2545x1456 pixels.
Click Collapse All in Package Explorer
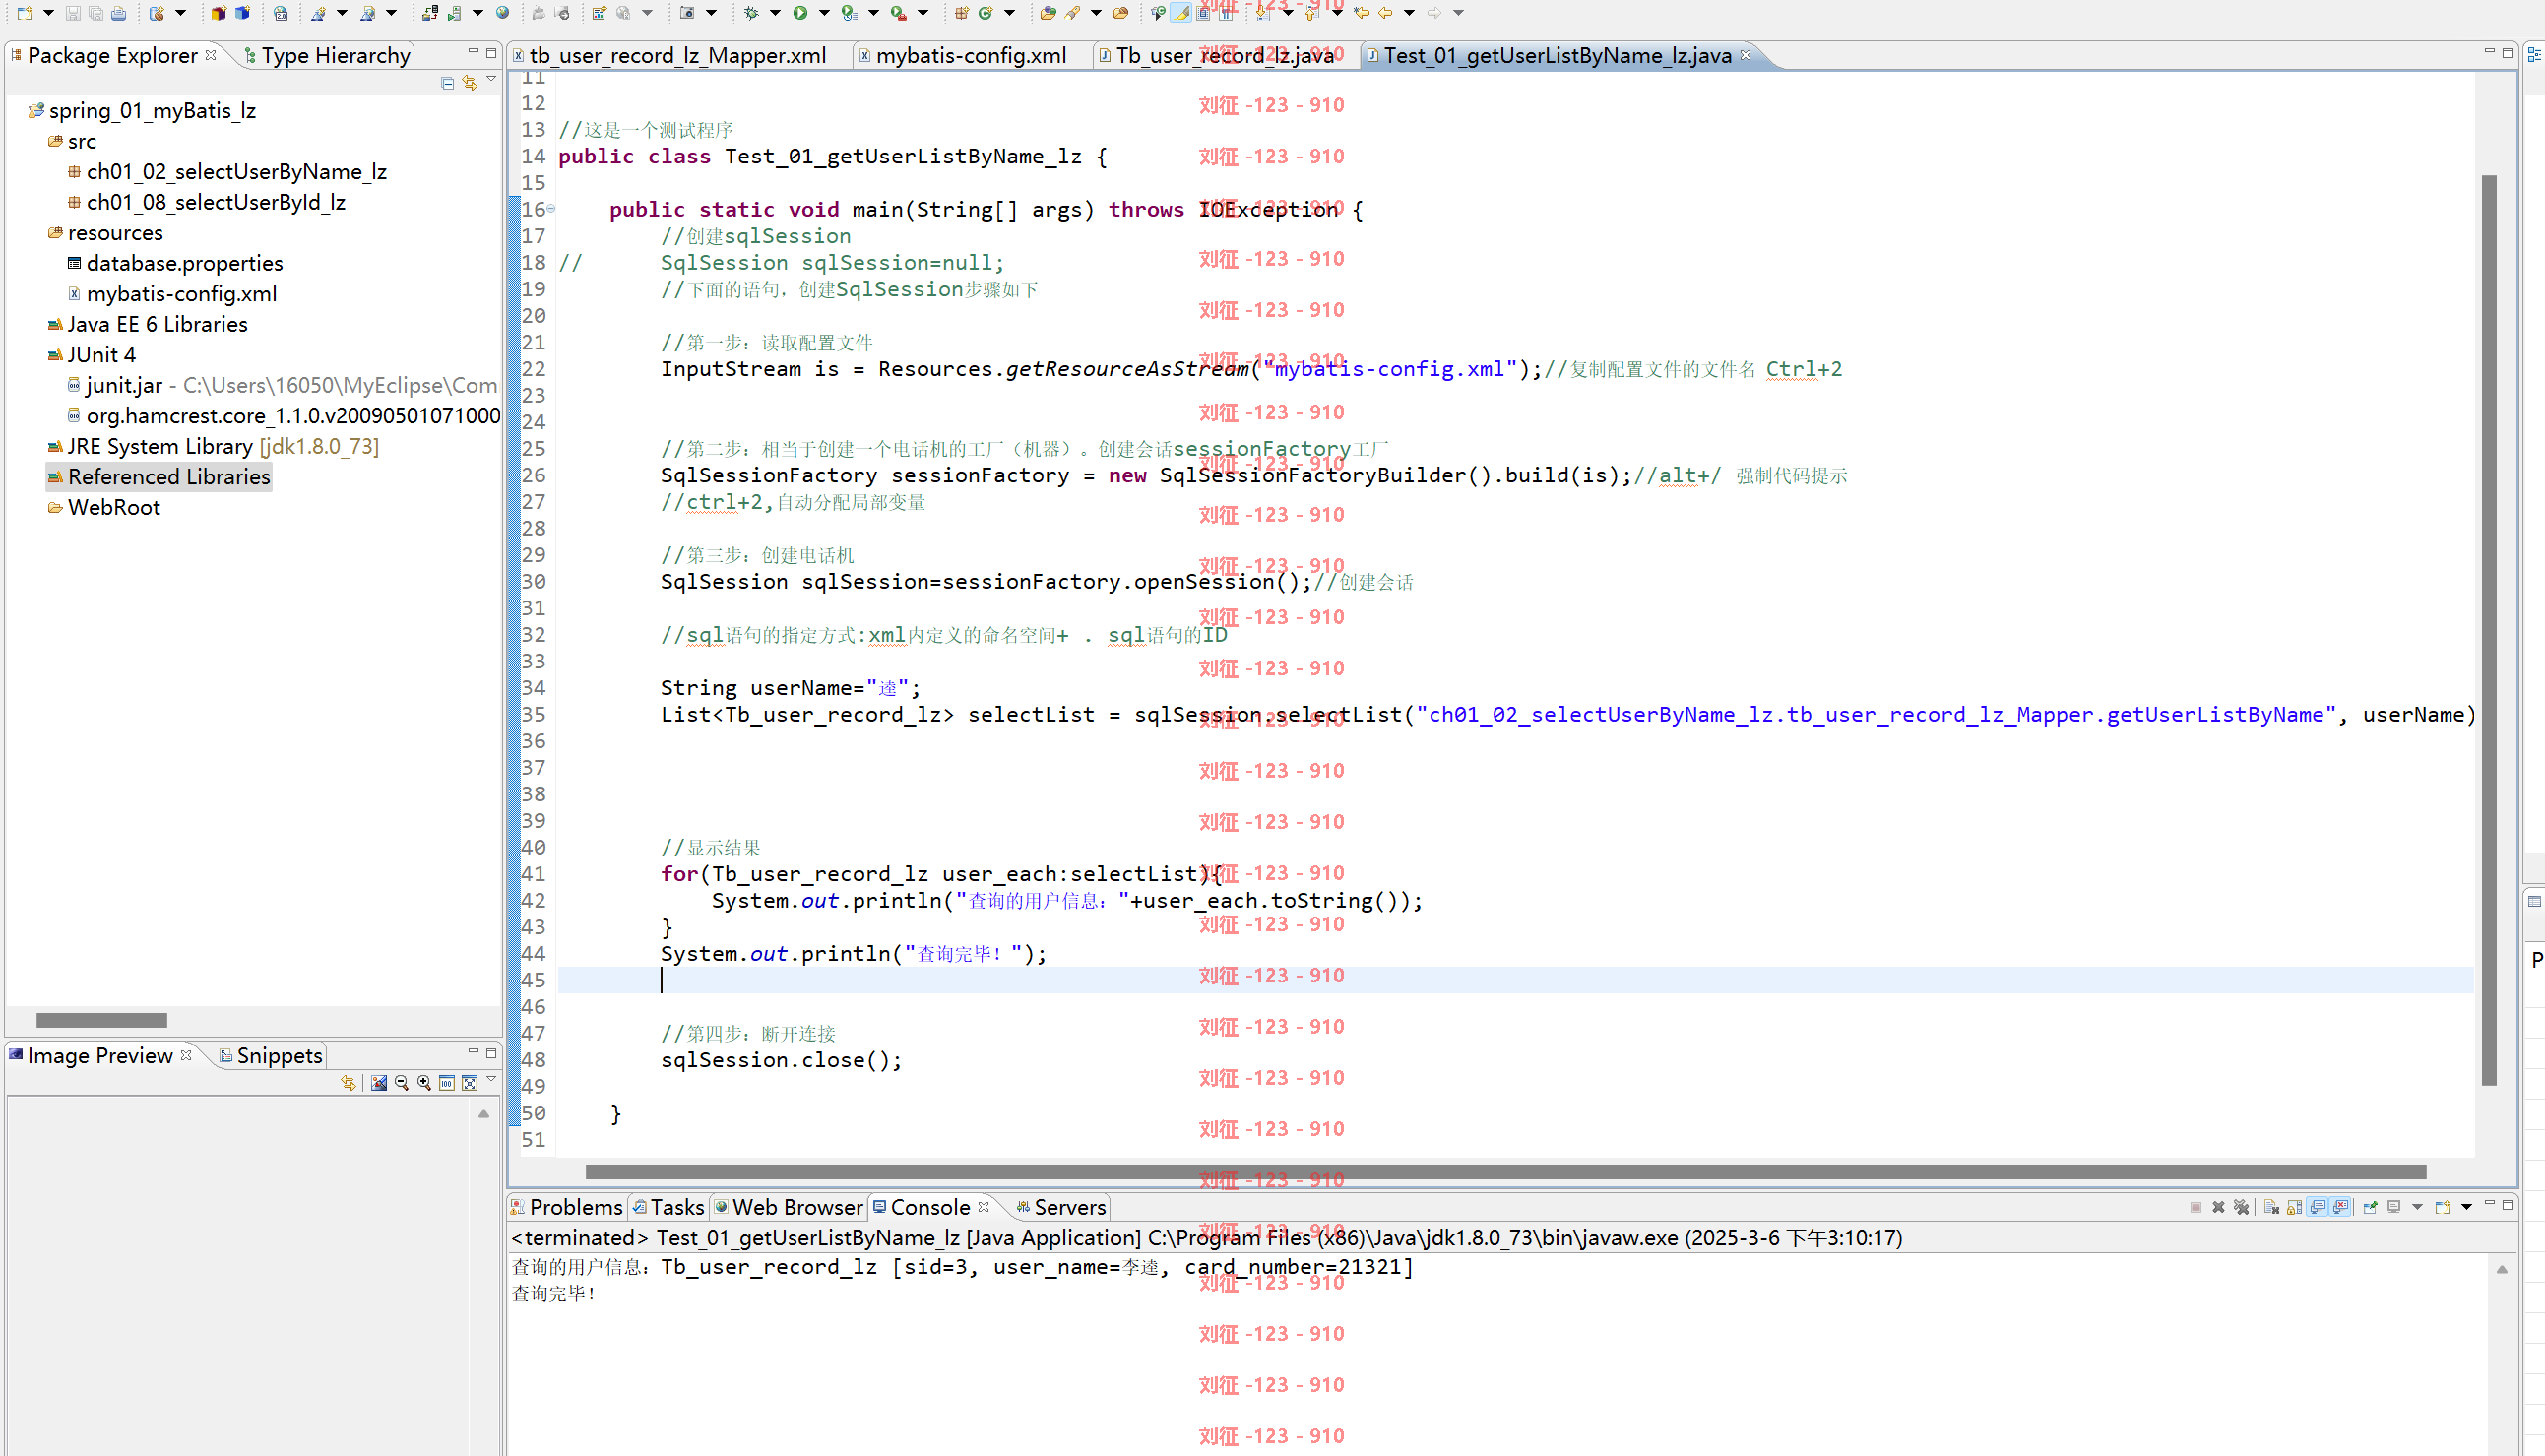click(447, 83)
